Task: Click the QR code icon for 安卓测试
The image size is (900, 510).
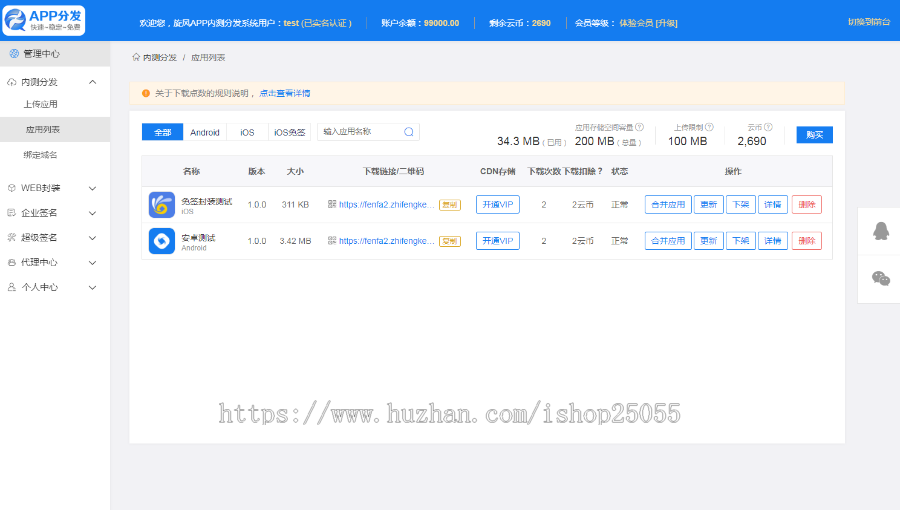Action: click(x=332, y=240)
